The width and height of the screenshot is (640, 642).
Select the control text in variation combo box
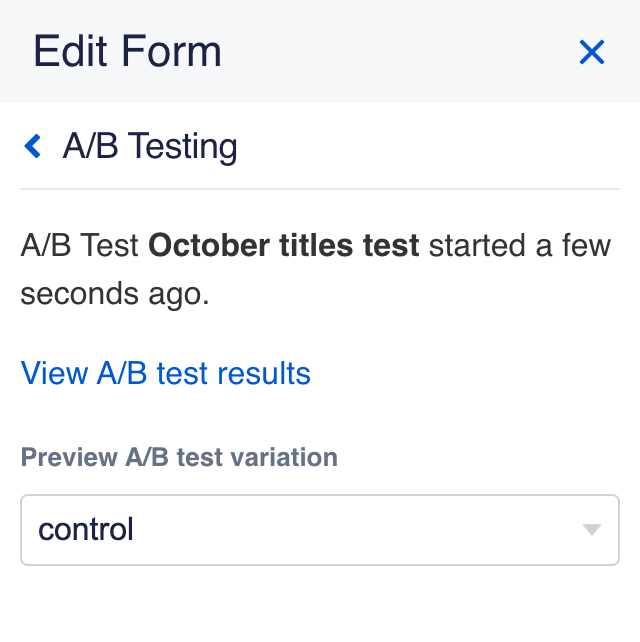pyautogui.click(x=86, y=529)
